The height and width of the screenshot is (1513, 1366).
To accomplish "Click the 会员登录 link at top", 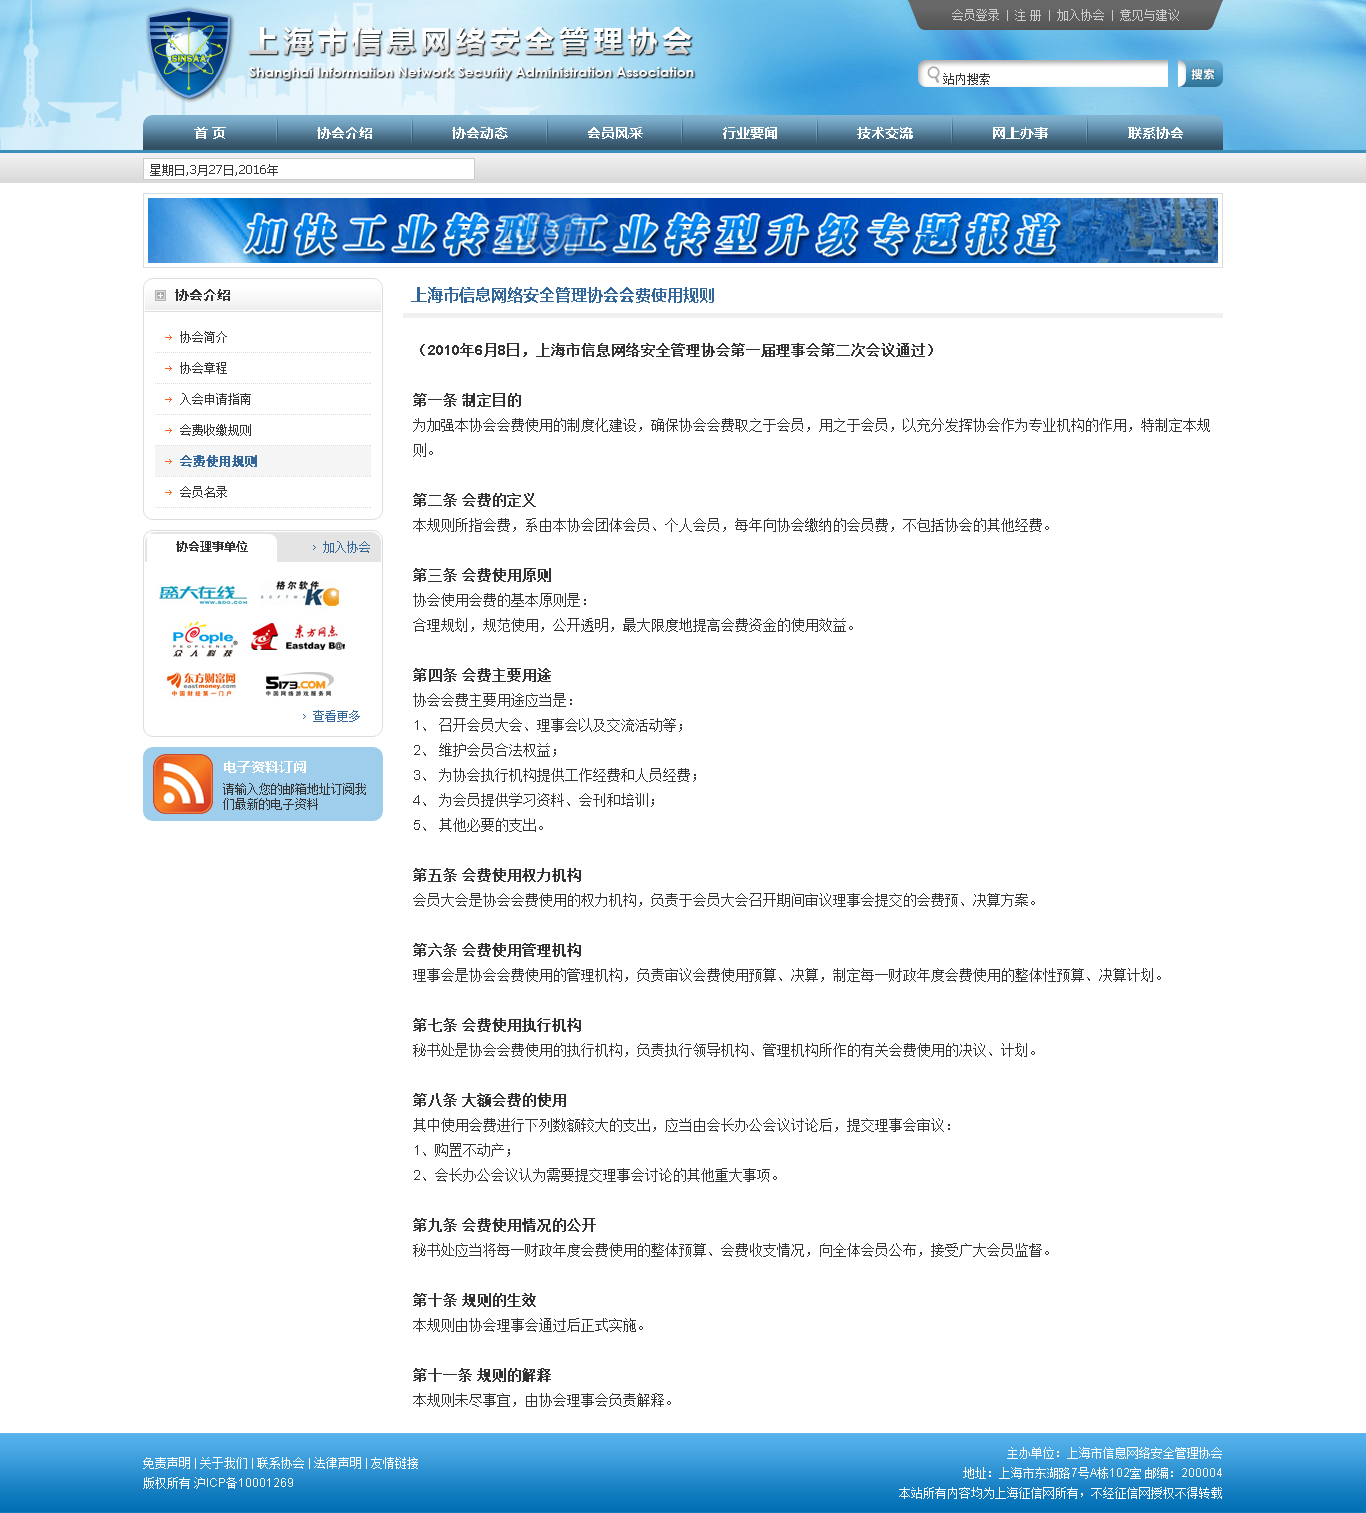I will [x=975, y=16].
